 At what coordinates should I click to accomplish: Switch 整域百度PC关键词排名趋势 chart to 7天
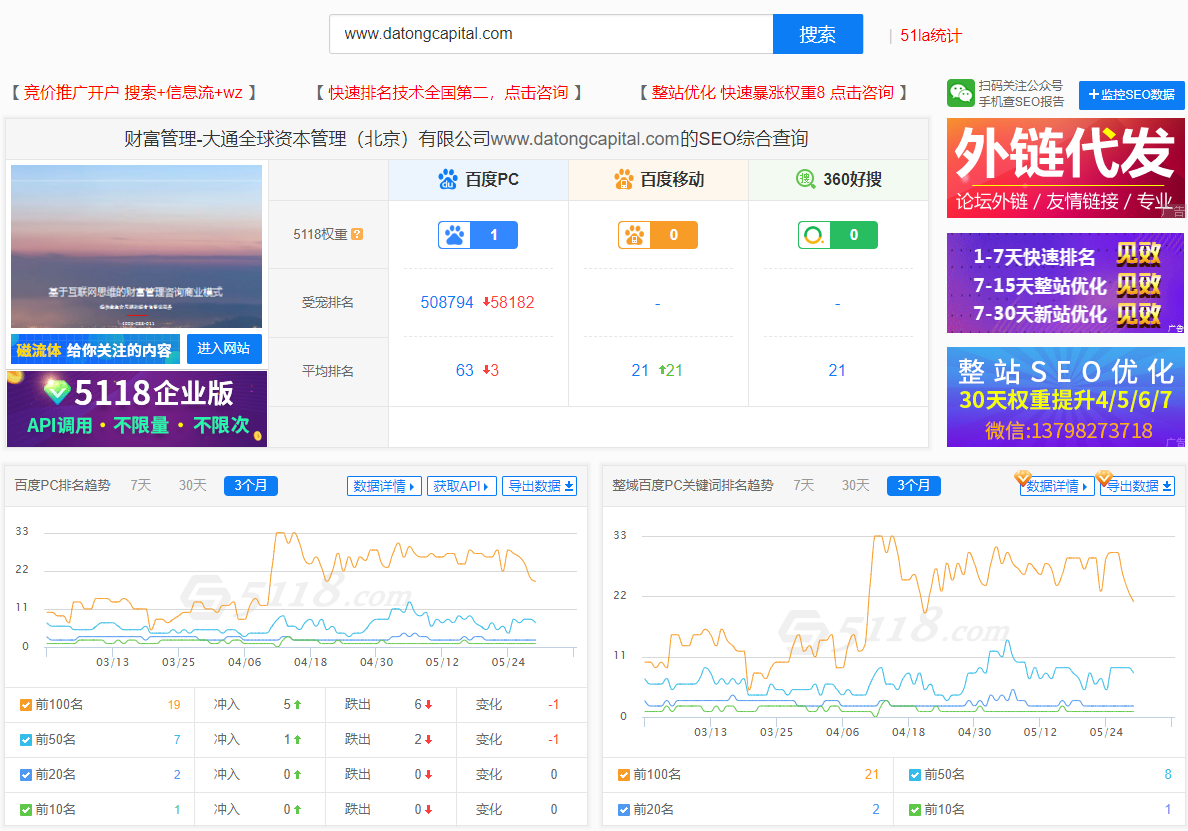(804, 486)
